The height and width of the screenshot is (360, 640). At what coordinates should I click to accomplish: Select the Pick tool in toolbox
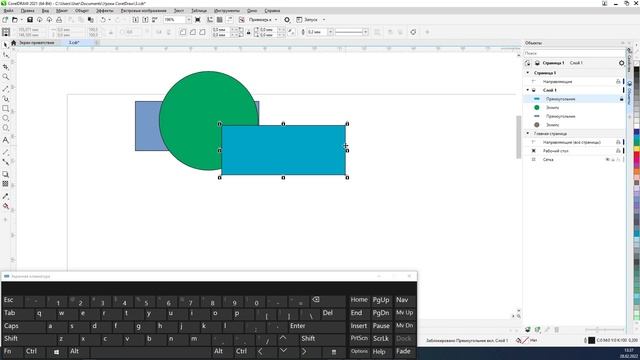(x=5, y=44)
